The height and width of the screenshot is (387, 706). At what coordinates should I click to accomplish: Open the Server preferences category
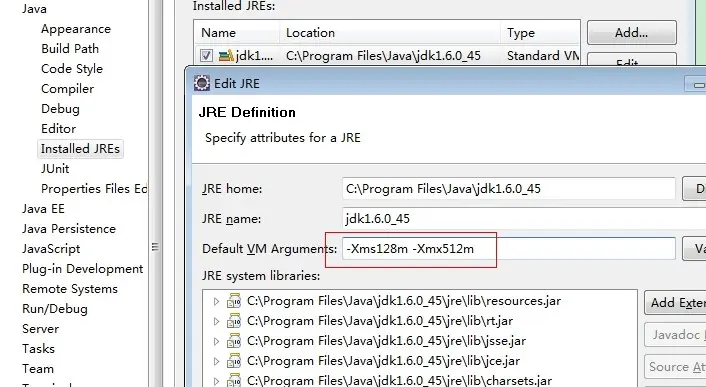[40, 329]
